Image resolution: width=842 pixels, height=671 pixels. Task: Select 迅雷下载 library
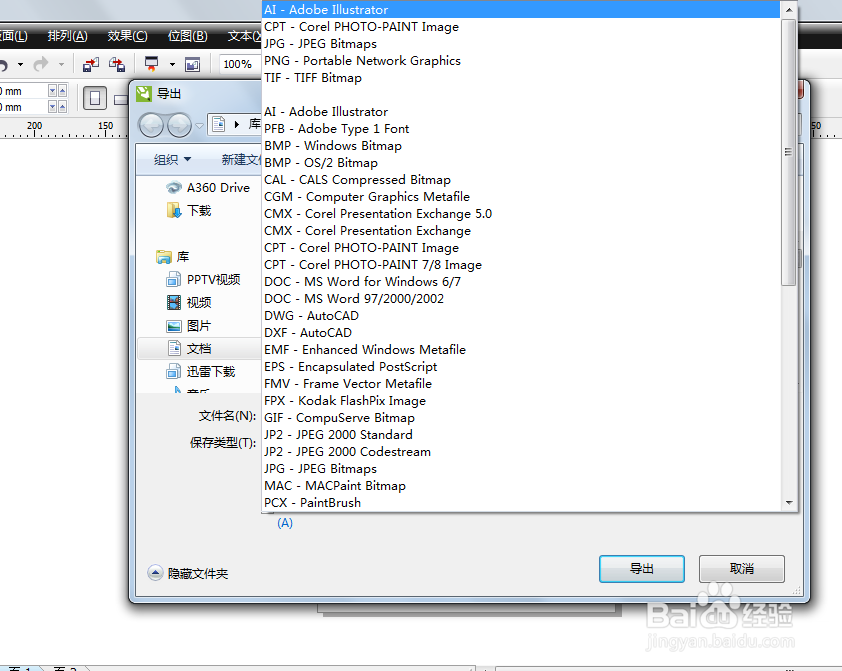201,371
